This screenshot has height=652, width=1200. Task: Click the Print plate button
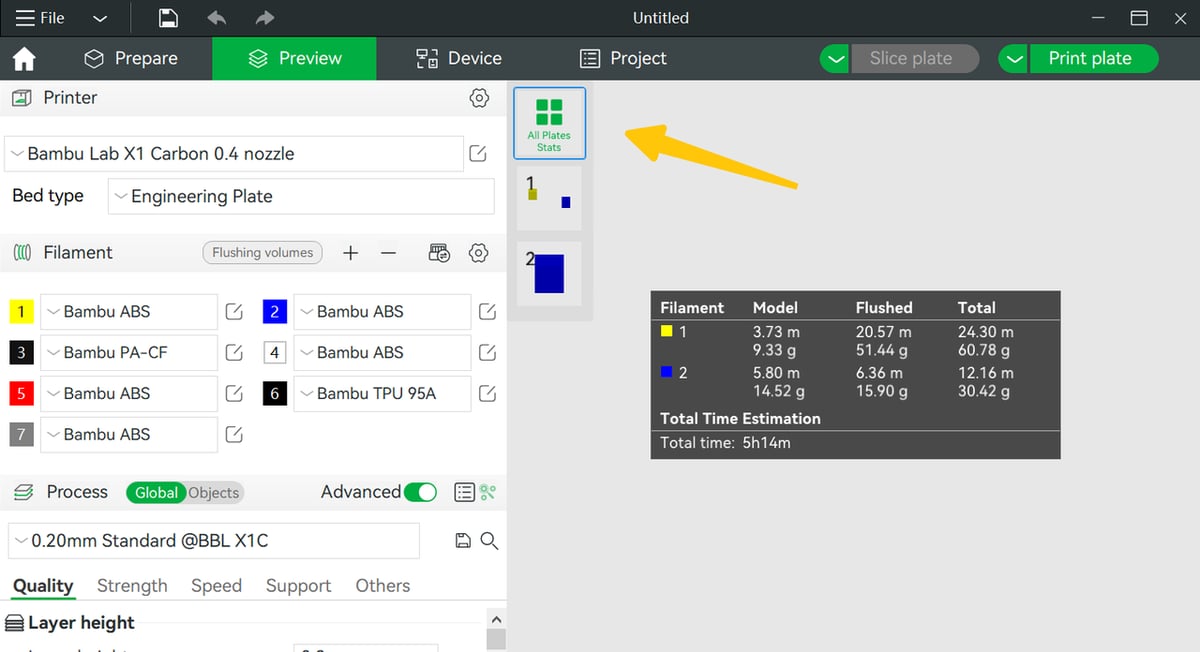1094,59
